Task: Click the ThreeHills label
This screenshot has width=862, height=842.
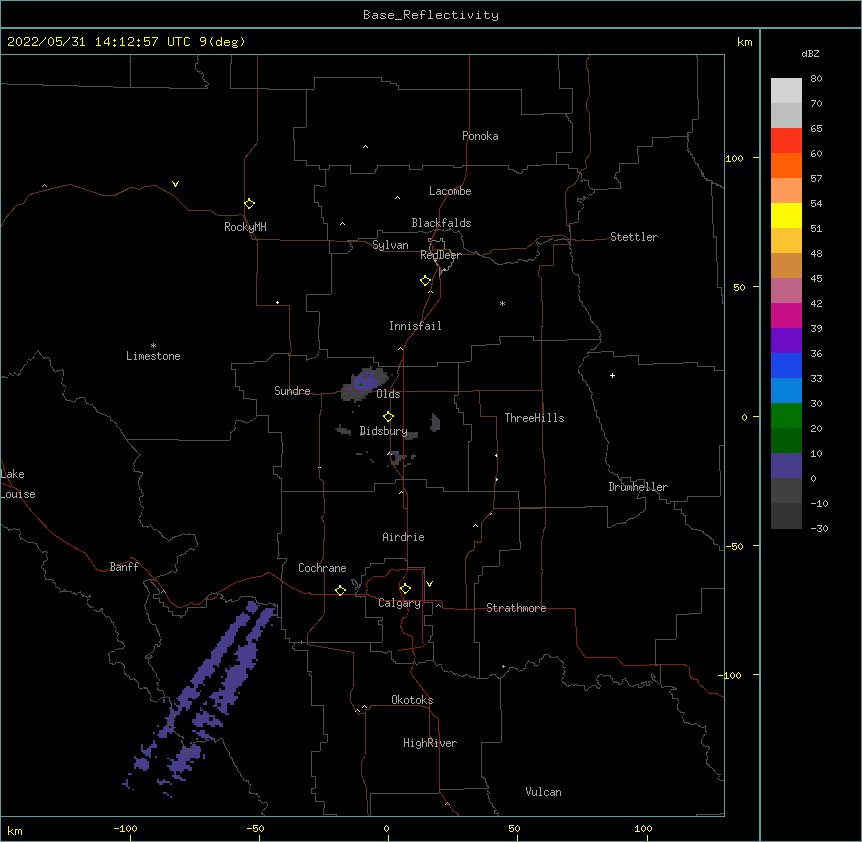Action: pos(534,418)
